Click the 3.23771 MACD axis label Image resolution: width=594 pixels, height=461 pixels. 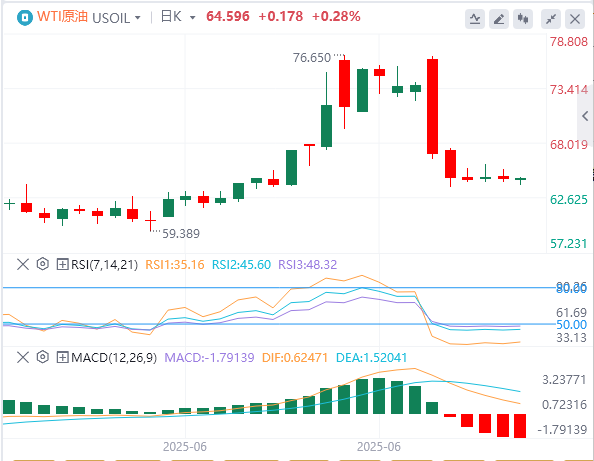pyautogui.click(x=564, y=380)
